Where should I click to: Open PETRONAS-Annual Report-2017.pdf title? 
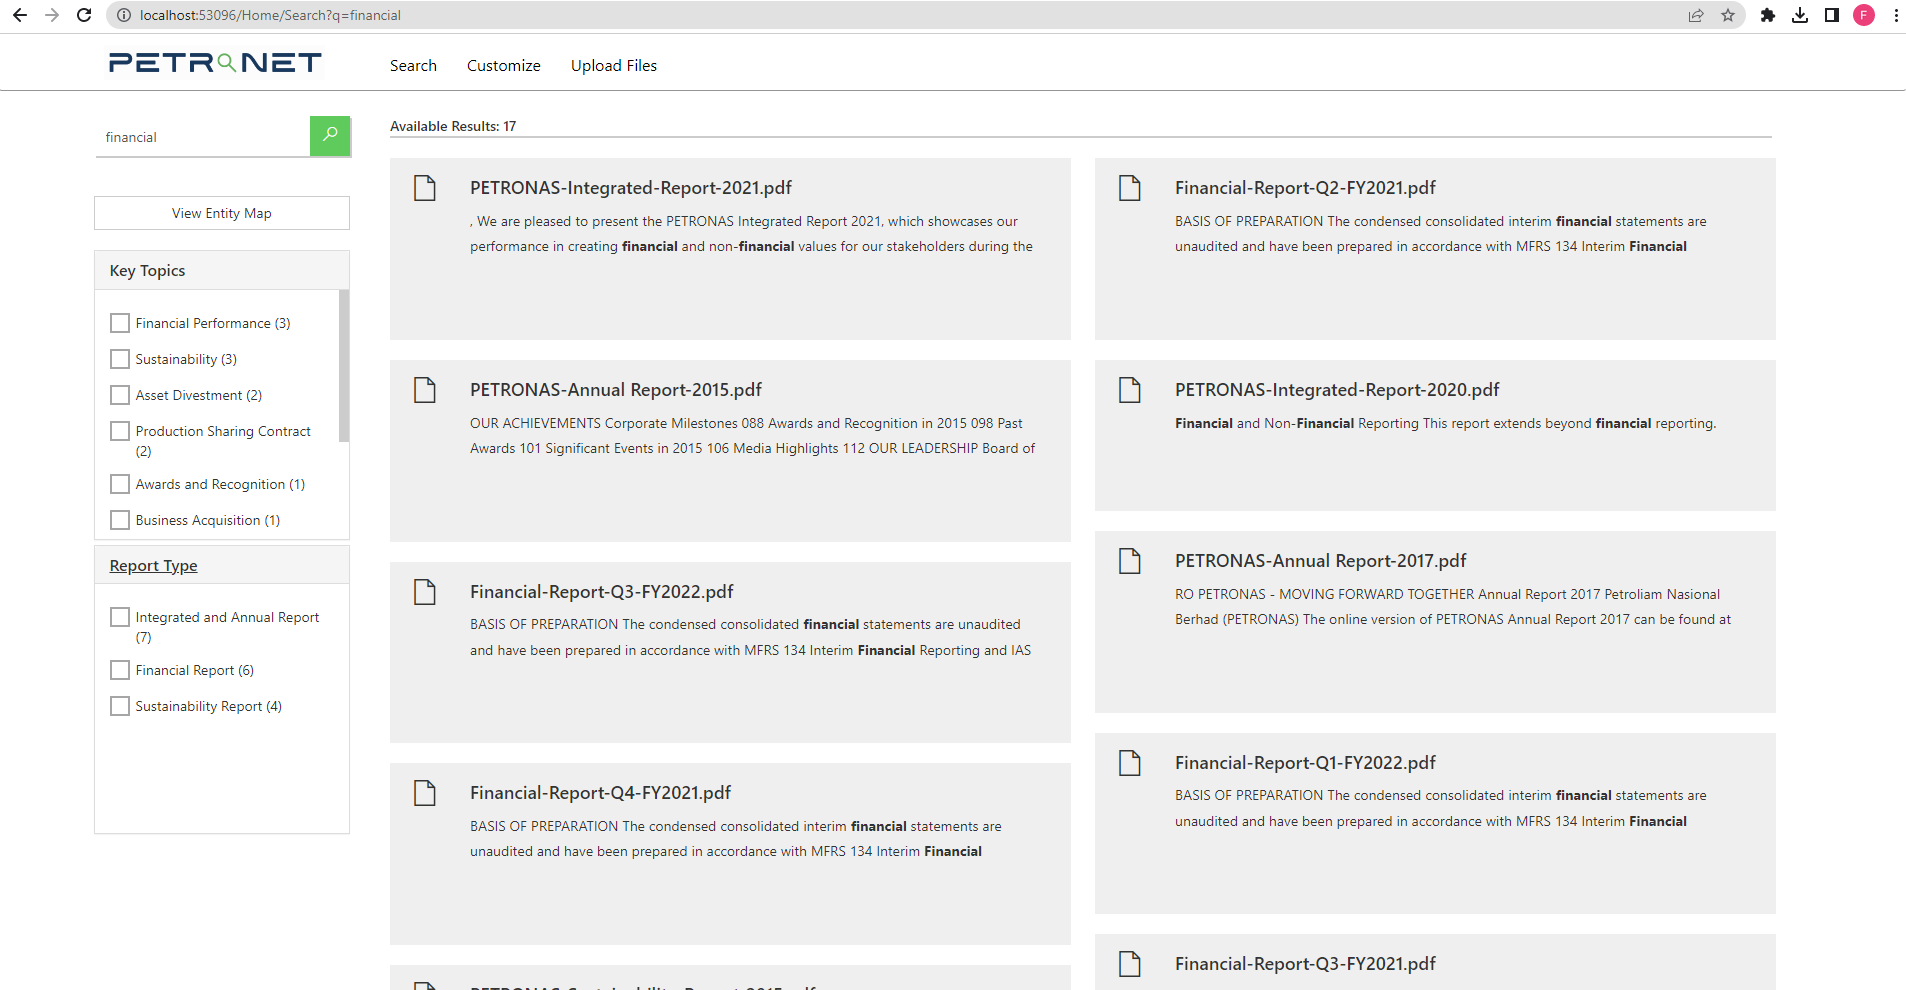1321,561
